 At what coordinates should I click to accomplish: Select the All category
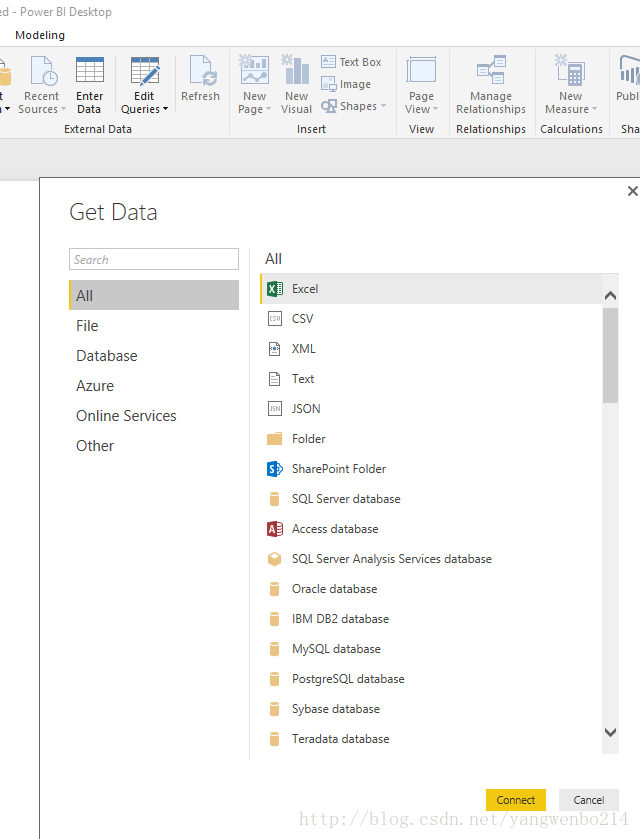click(154, 295)
